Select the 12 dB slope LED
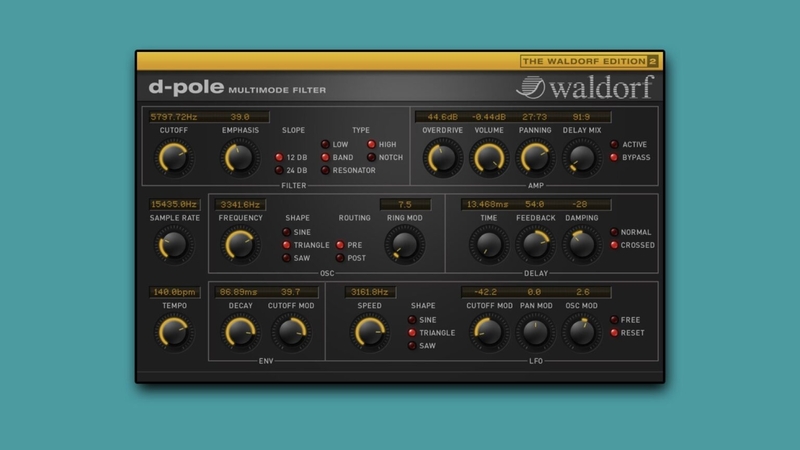 (279, 157)
